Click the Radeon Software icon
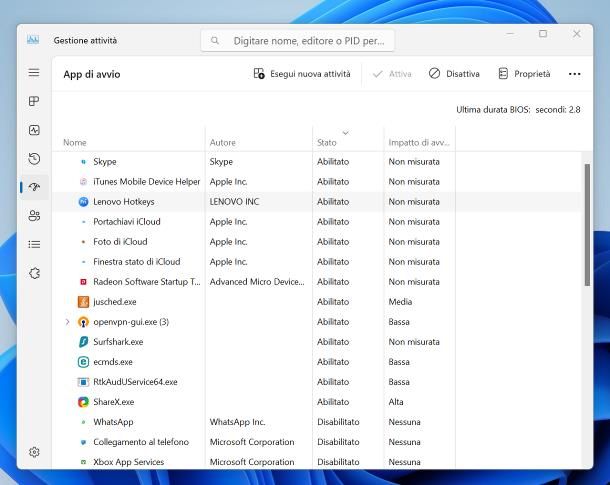The image size is (610, 485). pos(83,282)
